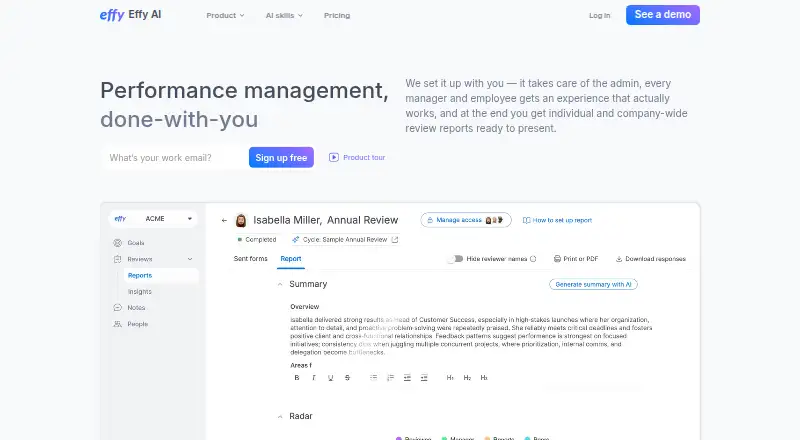The width and height of the screenshot is (800, 440).
Task: Click the Manage access button
Action: 466,220
